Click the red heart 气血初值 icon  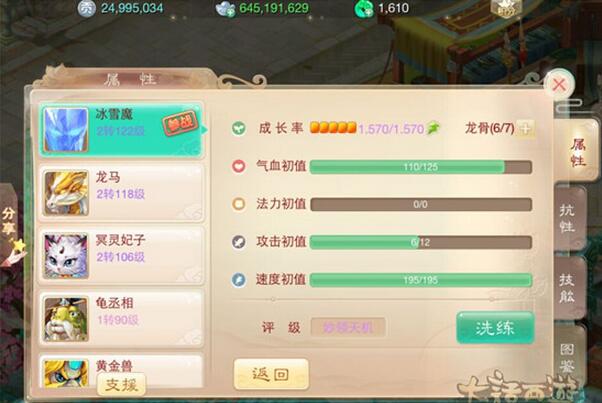tap(238, 166)
